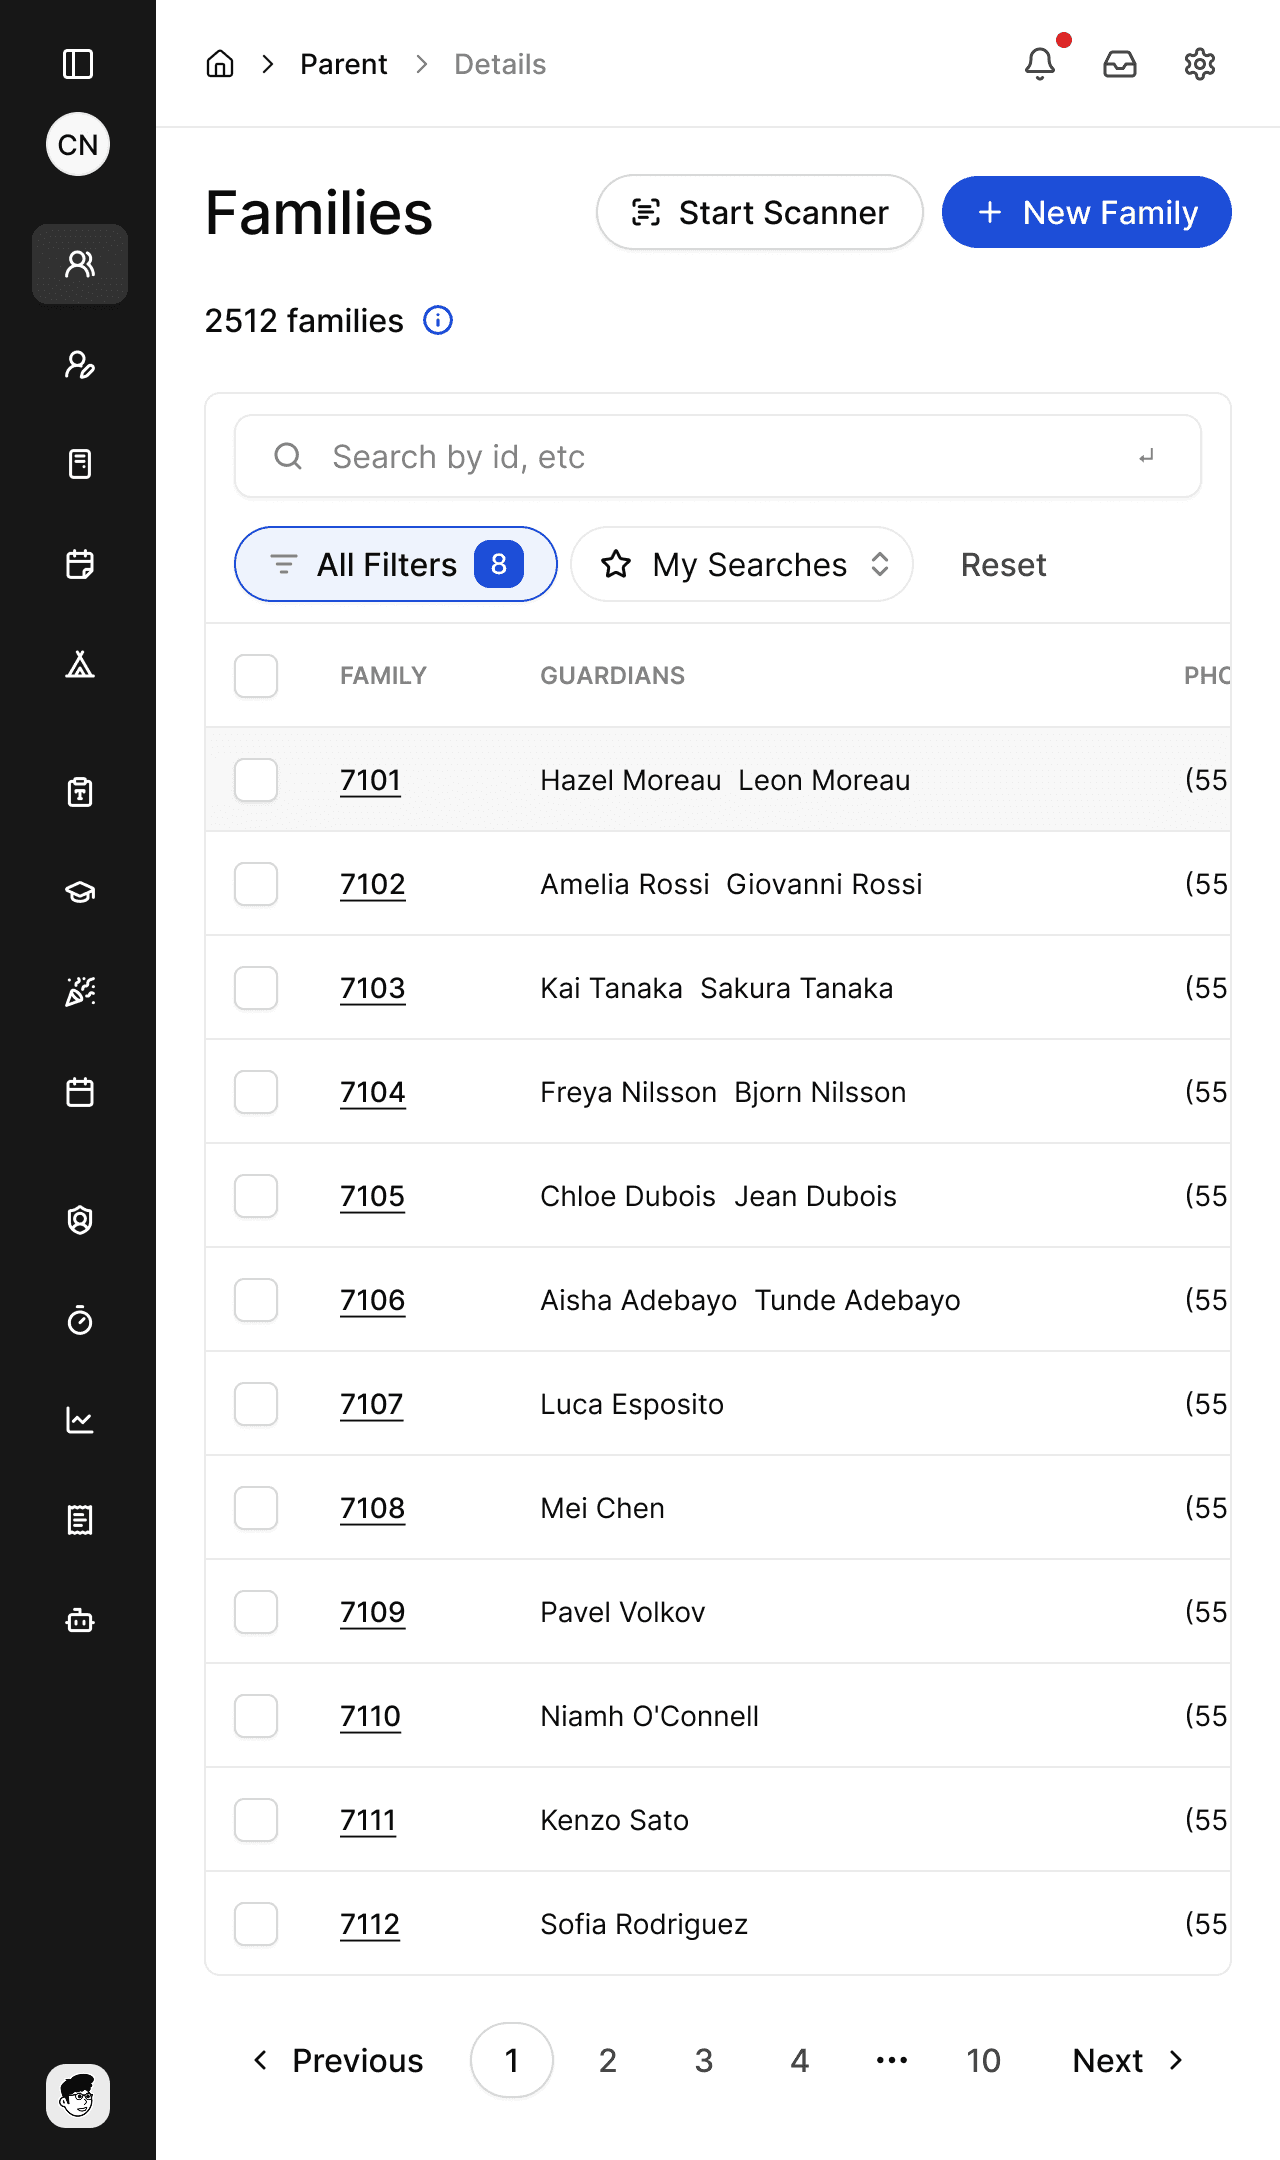Expand the pagination ellipsis pages
The width and height of the screenshot is (1280, 2160).
point(892,2060)
